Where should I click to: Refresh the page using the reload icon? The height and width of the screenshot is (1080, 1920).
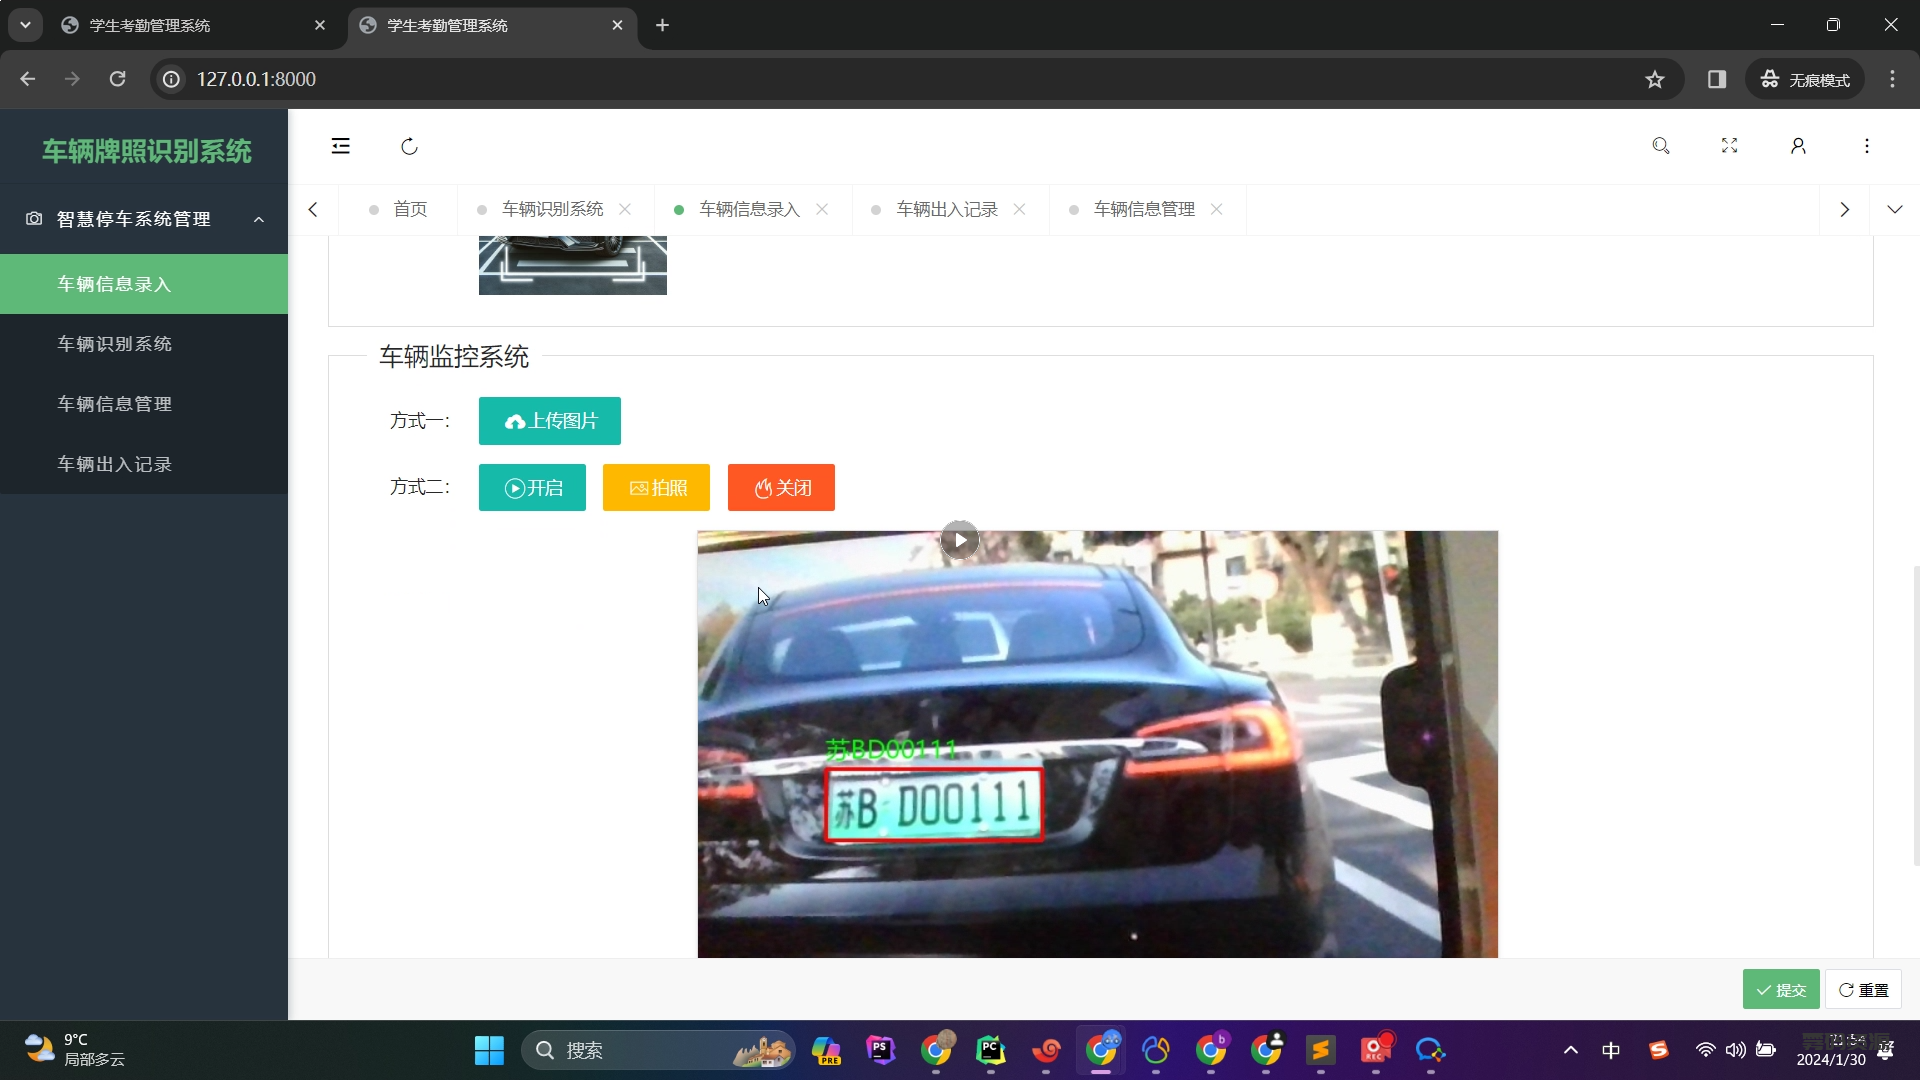409,146
